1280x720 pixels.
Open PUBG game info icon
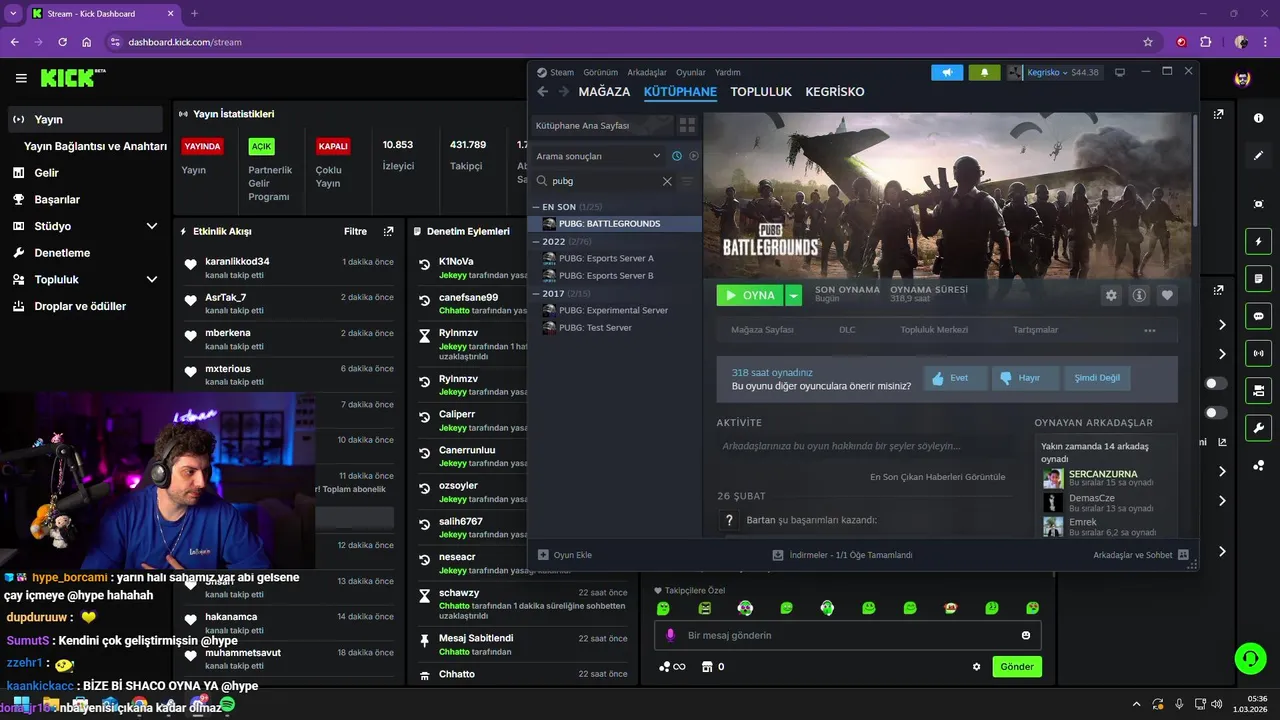pos(1139,295)
